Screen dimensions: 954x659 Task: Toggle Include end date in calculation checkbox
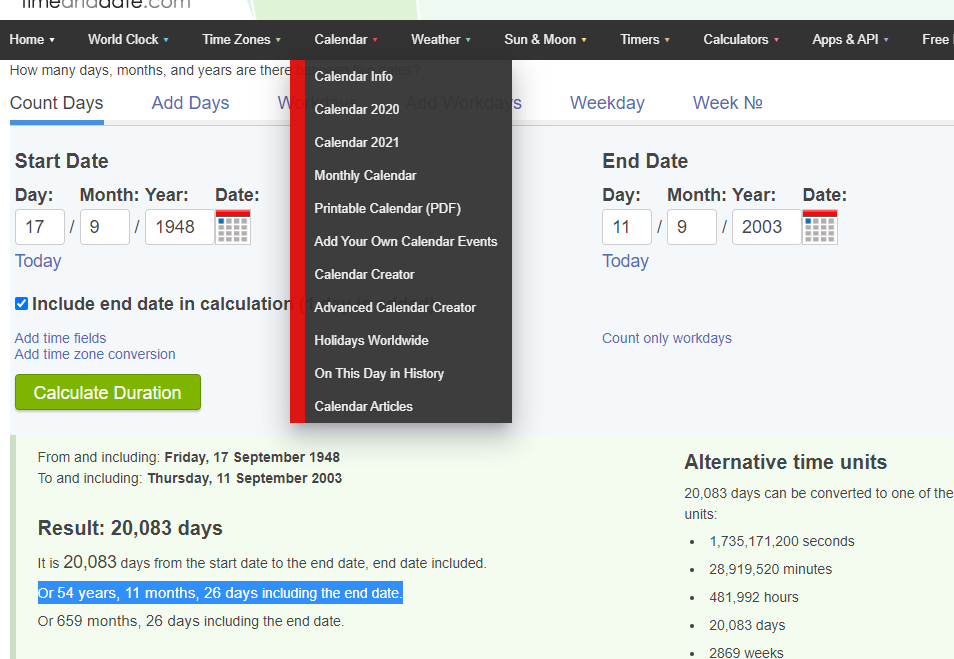[x=21, y=304]
